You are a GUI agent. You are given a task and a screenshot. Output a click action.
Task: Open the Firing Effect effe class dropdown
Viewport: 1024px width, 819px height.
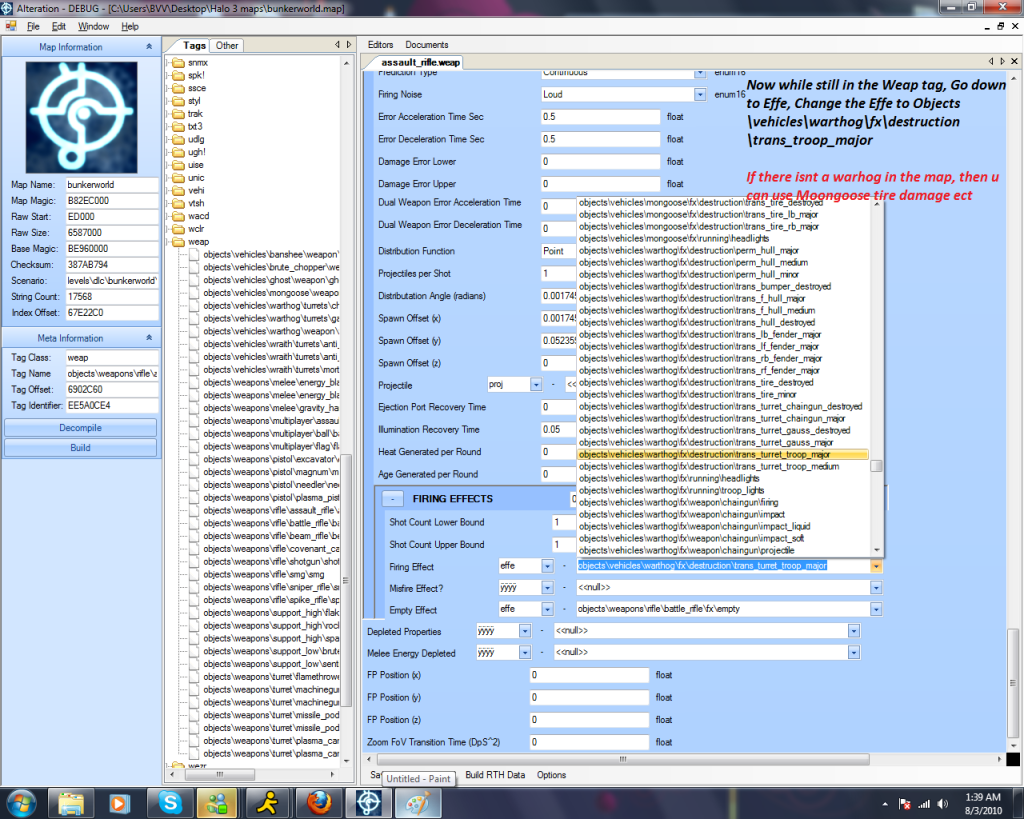click(547, 566)
